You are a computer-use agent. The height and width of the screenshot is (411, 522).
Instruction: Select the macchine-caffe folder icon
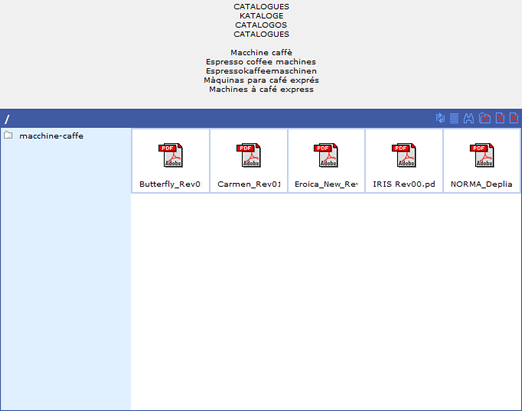pos(8,135)
